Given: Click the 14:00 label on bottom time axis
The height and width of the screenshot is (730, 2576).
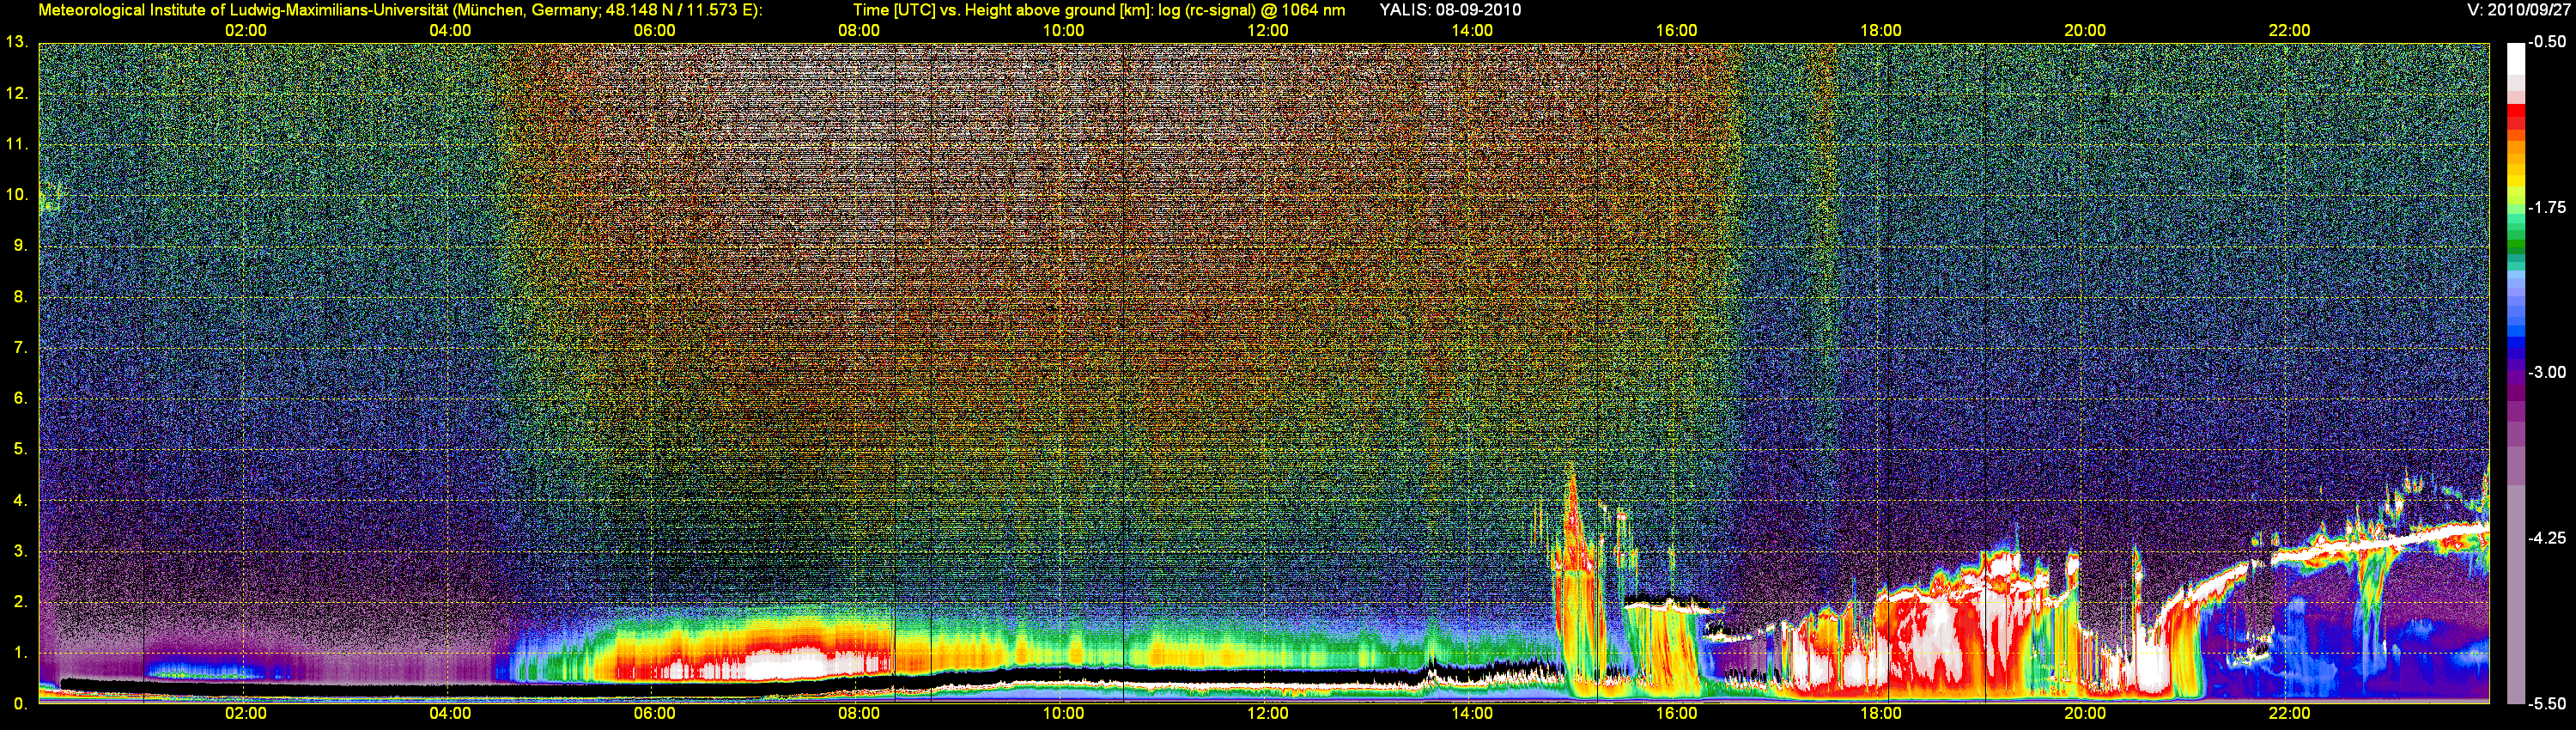Looking at the screenshot, I should pos(1472,714).
